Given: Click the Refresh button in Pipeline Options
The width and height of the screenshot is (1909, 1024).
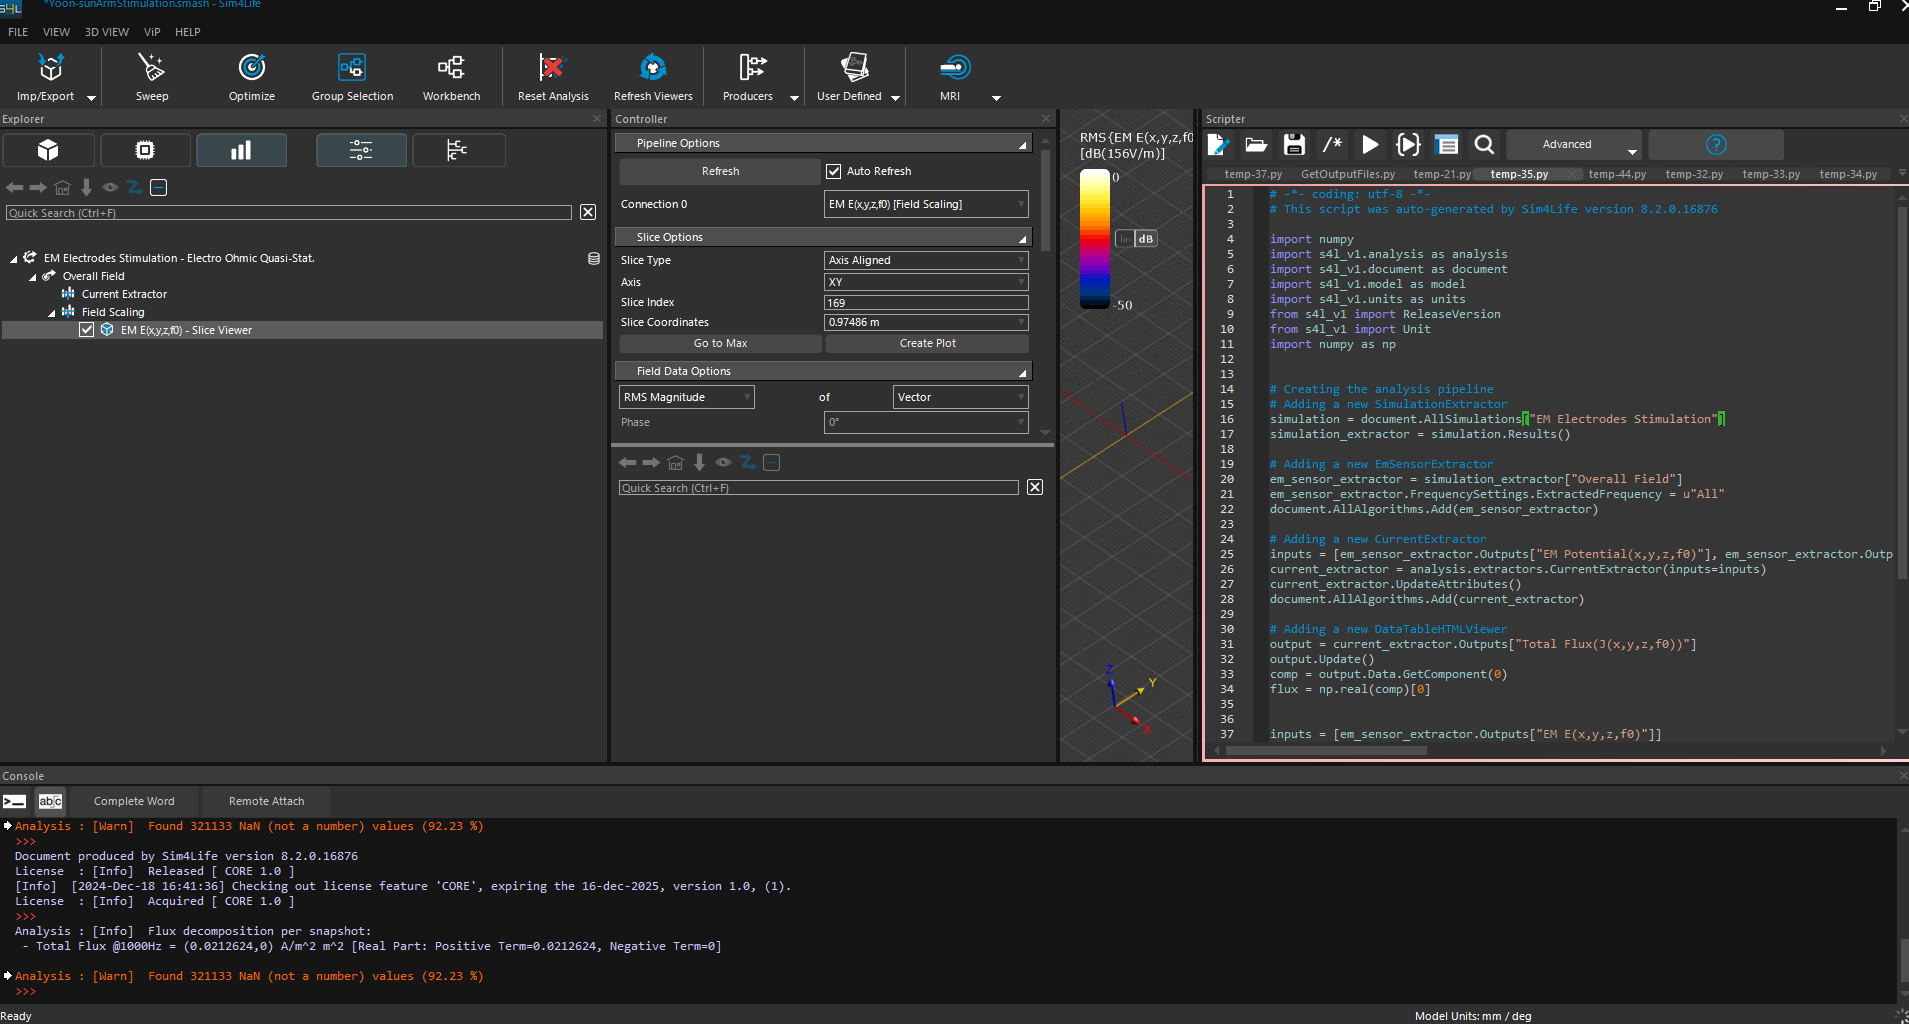Looking at the screenshot, I should [x=720, y=171].
